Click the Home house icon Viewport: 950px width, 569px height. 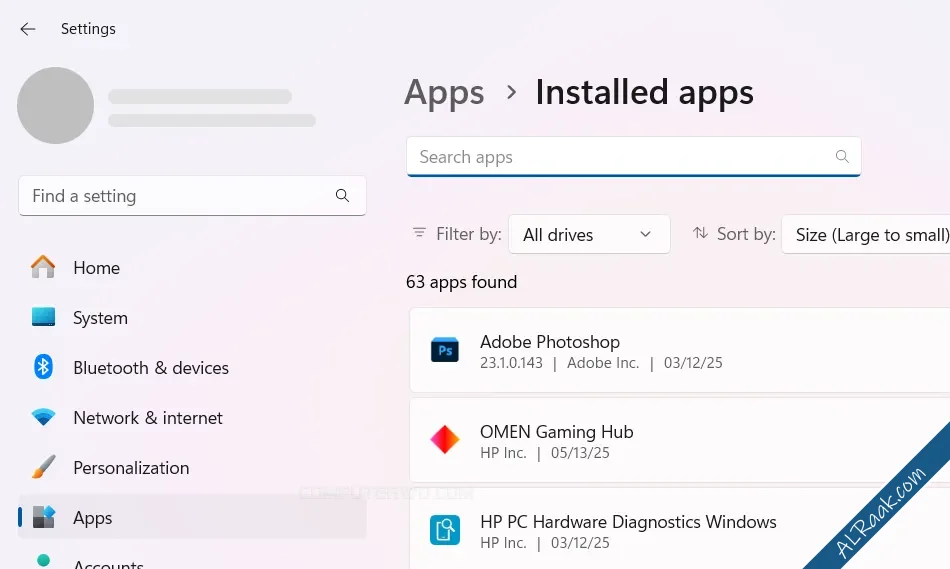[43, 267]
